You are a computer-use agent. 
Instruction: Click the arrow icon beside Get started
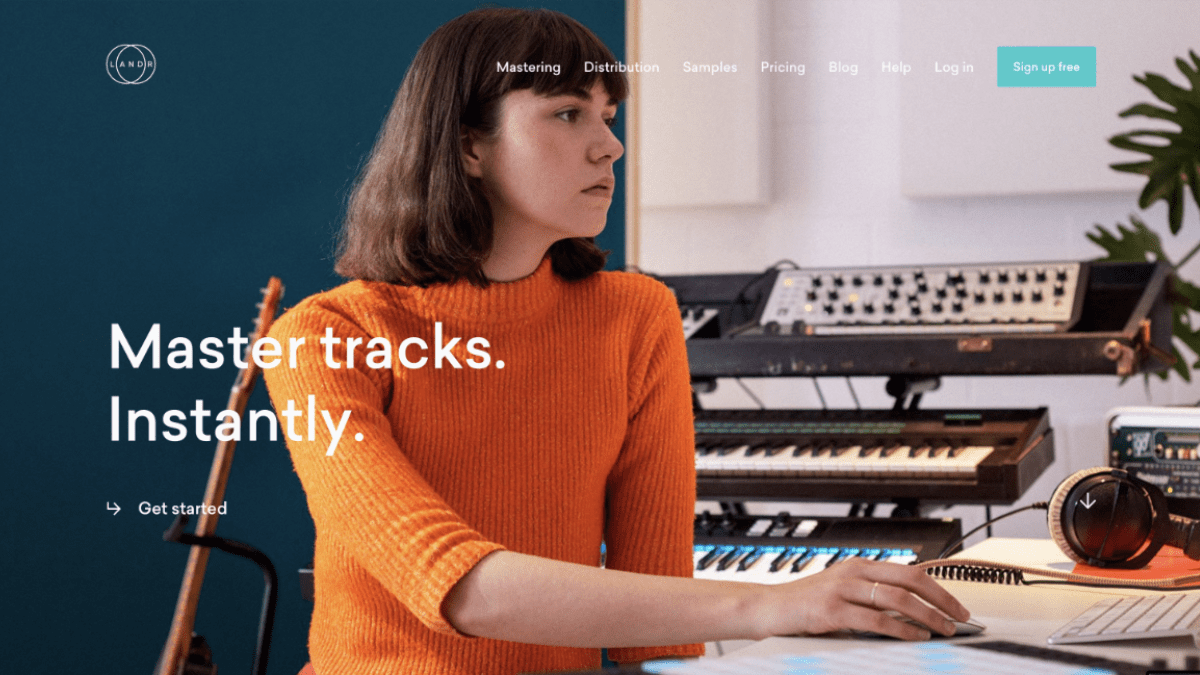[113, 508]
